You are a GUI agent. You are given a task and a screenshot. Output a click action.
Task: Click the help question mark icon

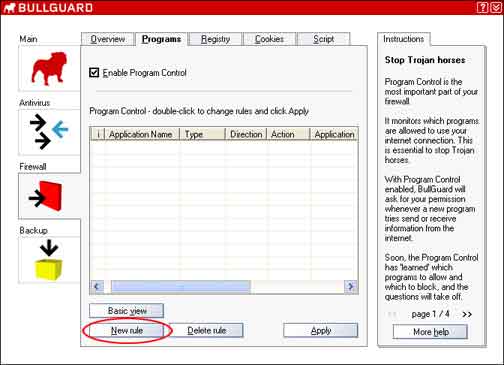tap(482, 7)
